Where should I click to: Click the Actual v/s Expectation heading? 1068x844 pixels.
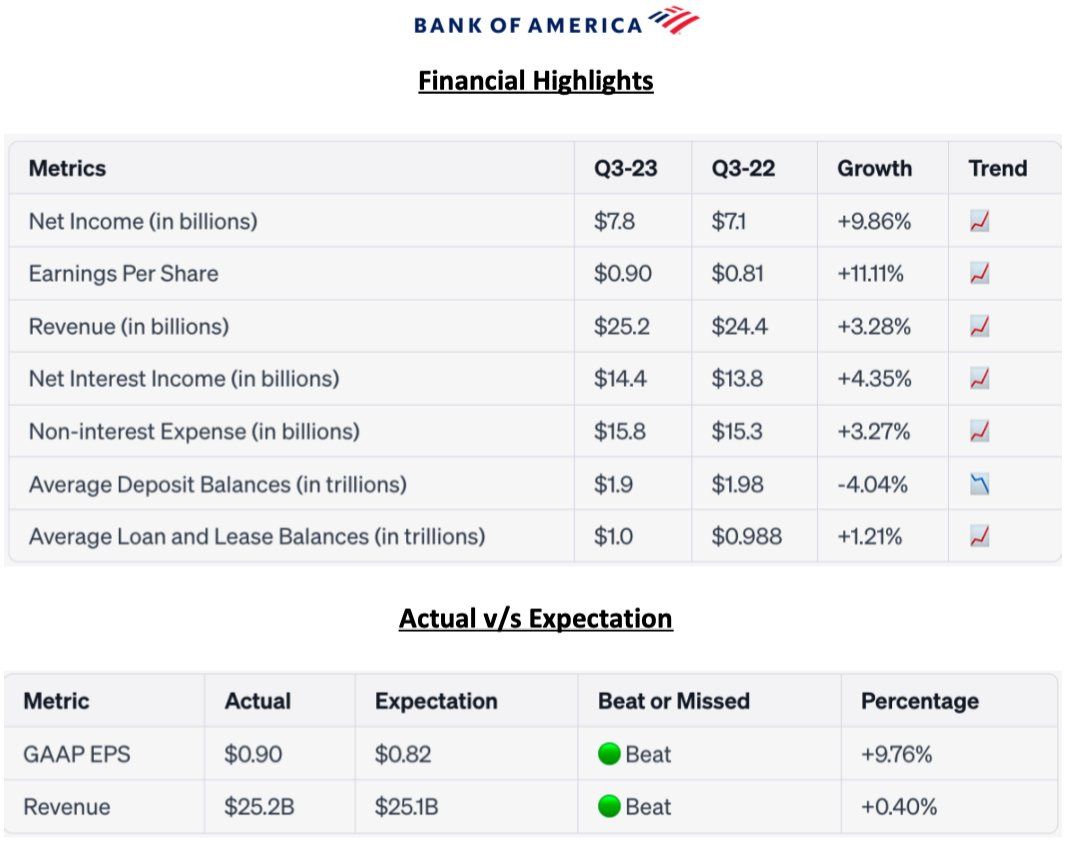(536, 619)
